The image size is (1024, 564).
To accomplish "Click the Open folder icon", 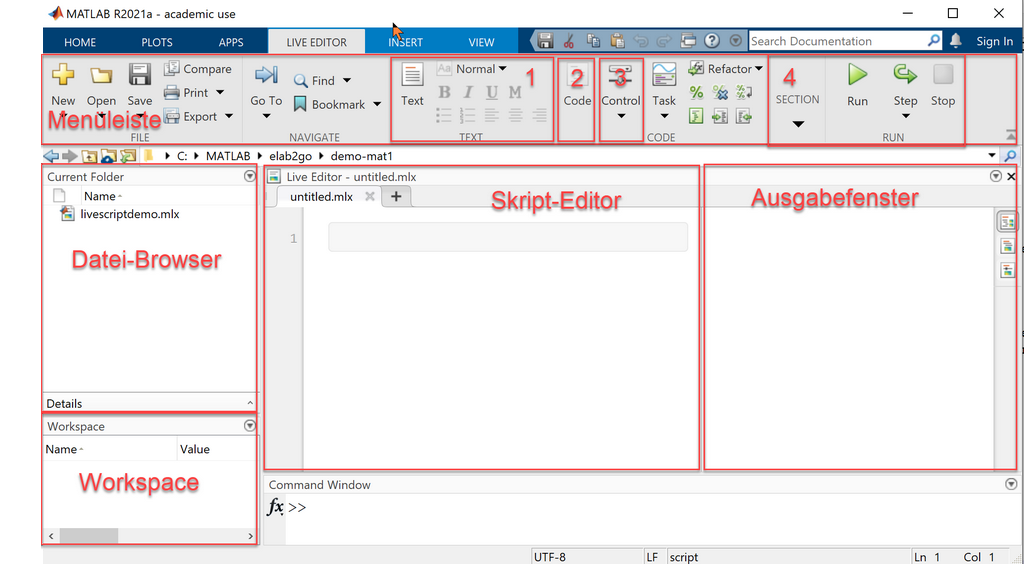I will 101,75.
